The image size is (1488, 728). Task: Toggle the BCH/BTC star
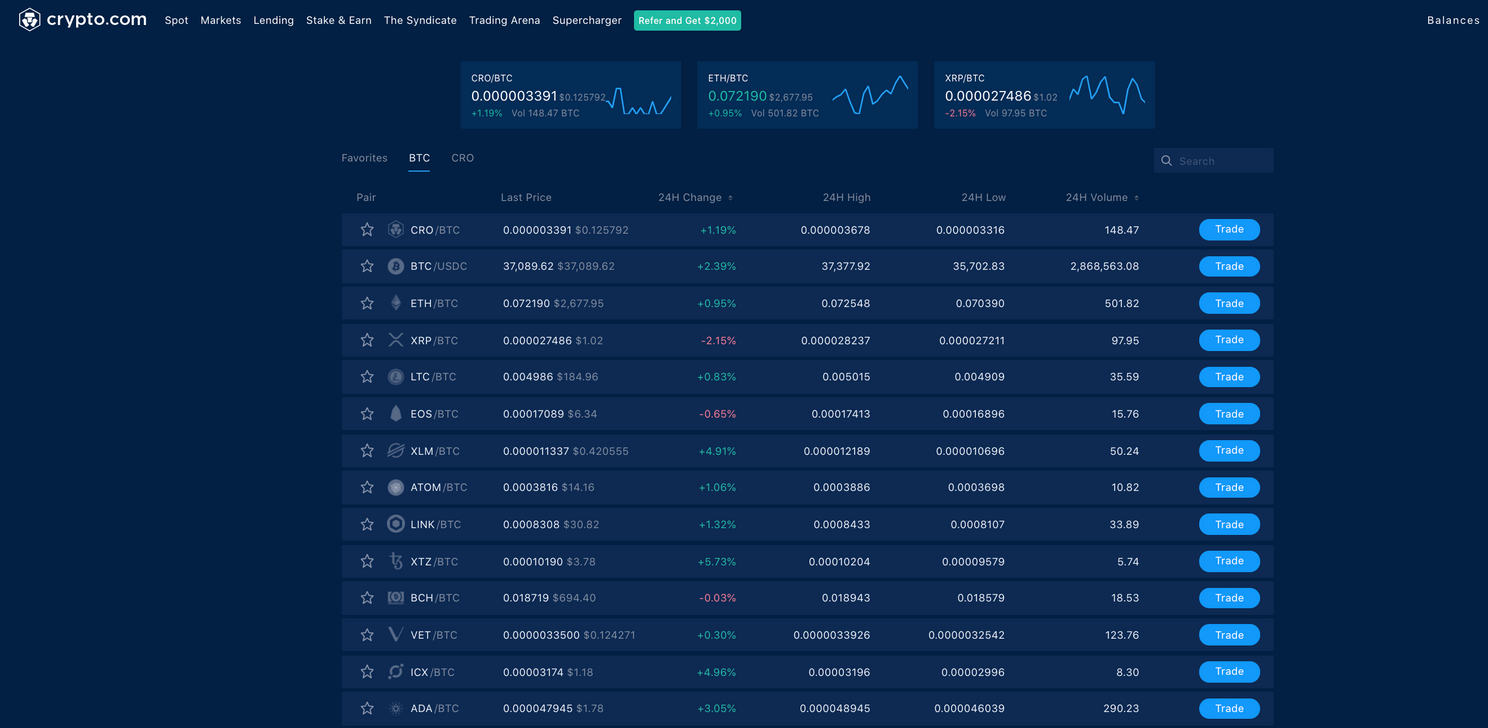point(367,598)
